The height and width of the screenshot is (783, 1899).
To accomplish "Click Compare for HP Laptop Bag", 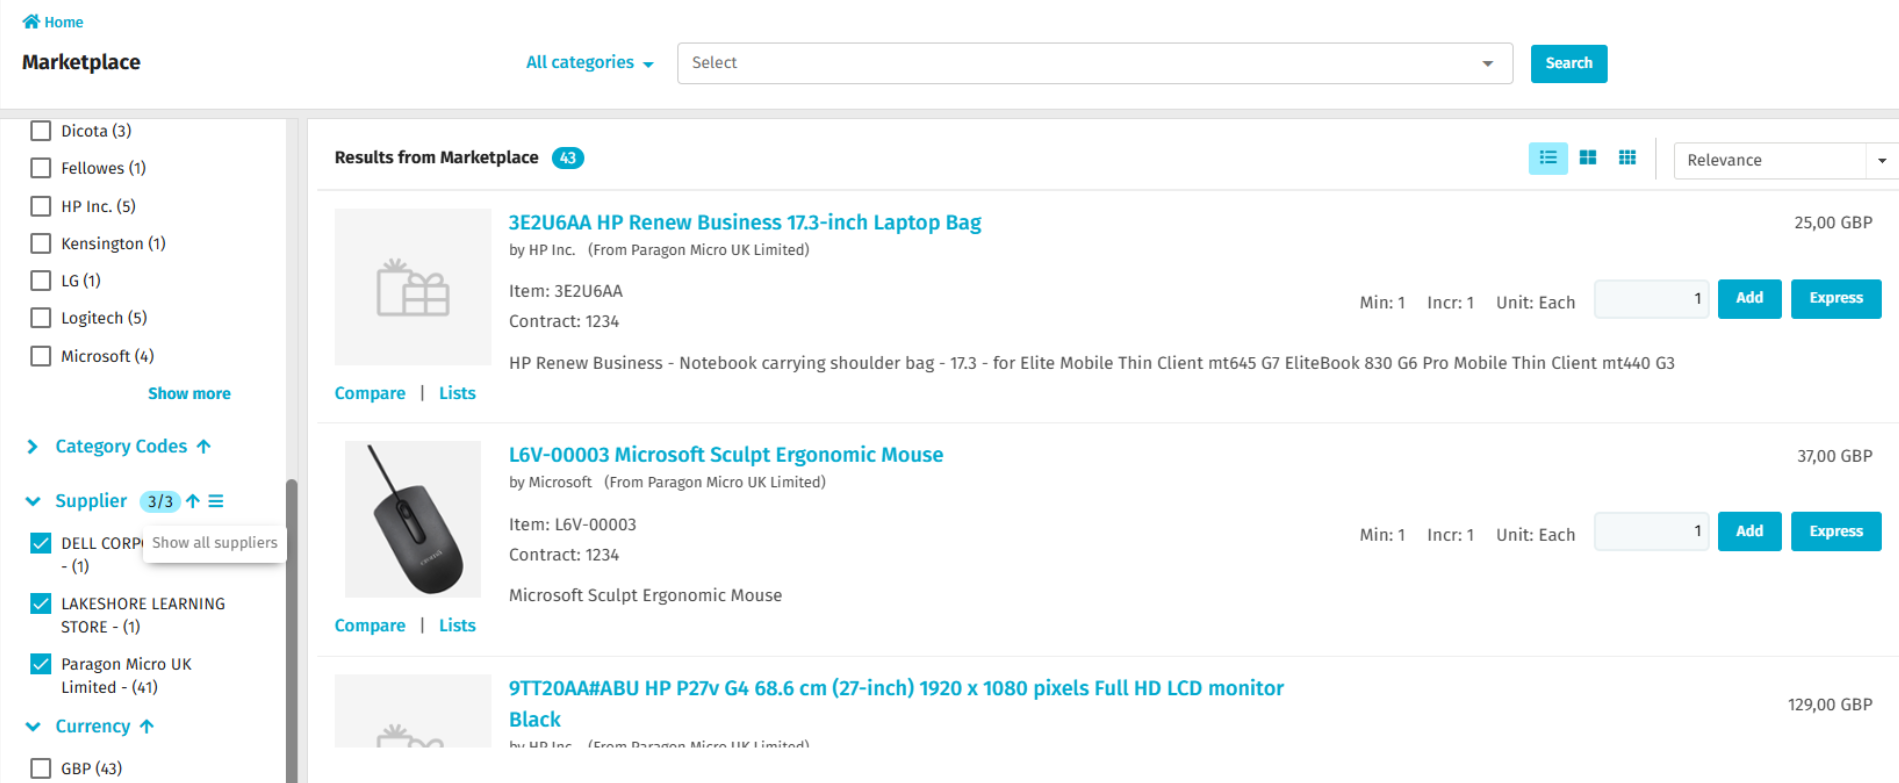I will click(x=369, y=393).
